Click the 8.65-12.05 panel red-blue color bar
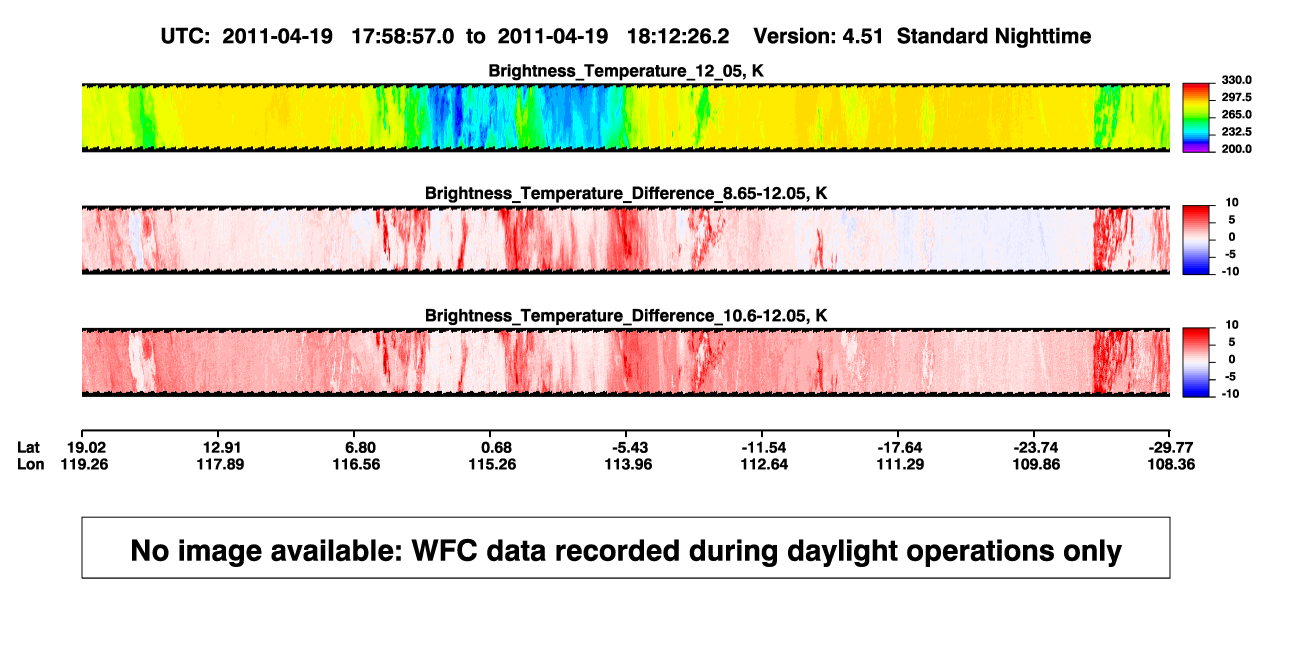Image resolution: width=1300 pixels, height=667 pixels. point(1197,240)
